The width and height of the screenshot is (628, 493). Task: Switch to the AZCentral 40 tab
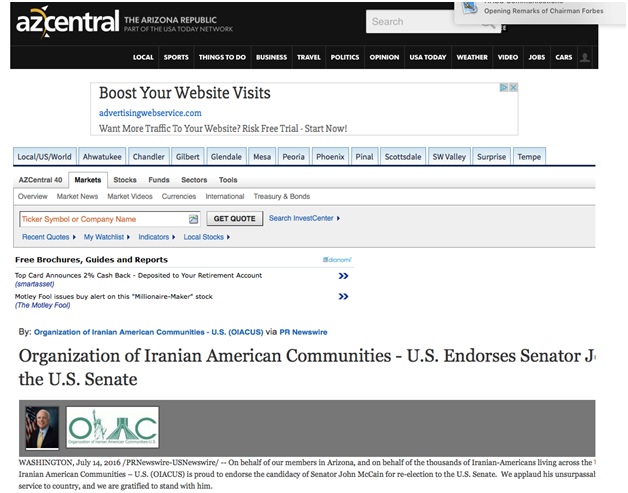(40, 180)
